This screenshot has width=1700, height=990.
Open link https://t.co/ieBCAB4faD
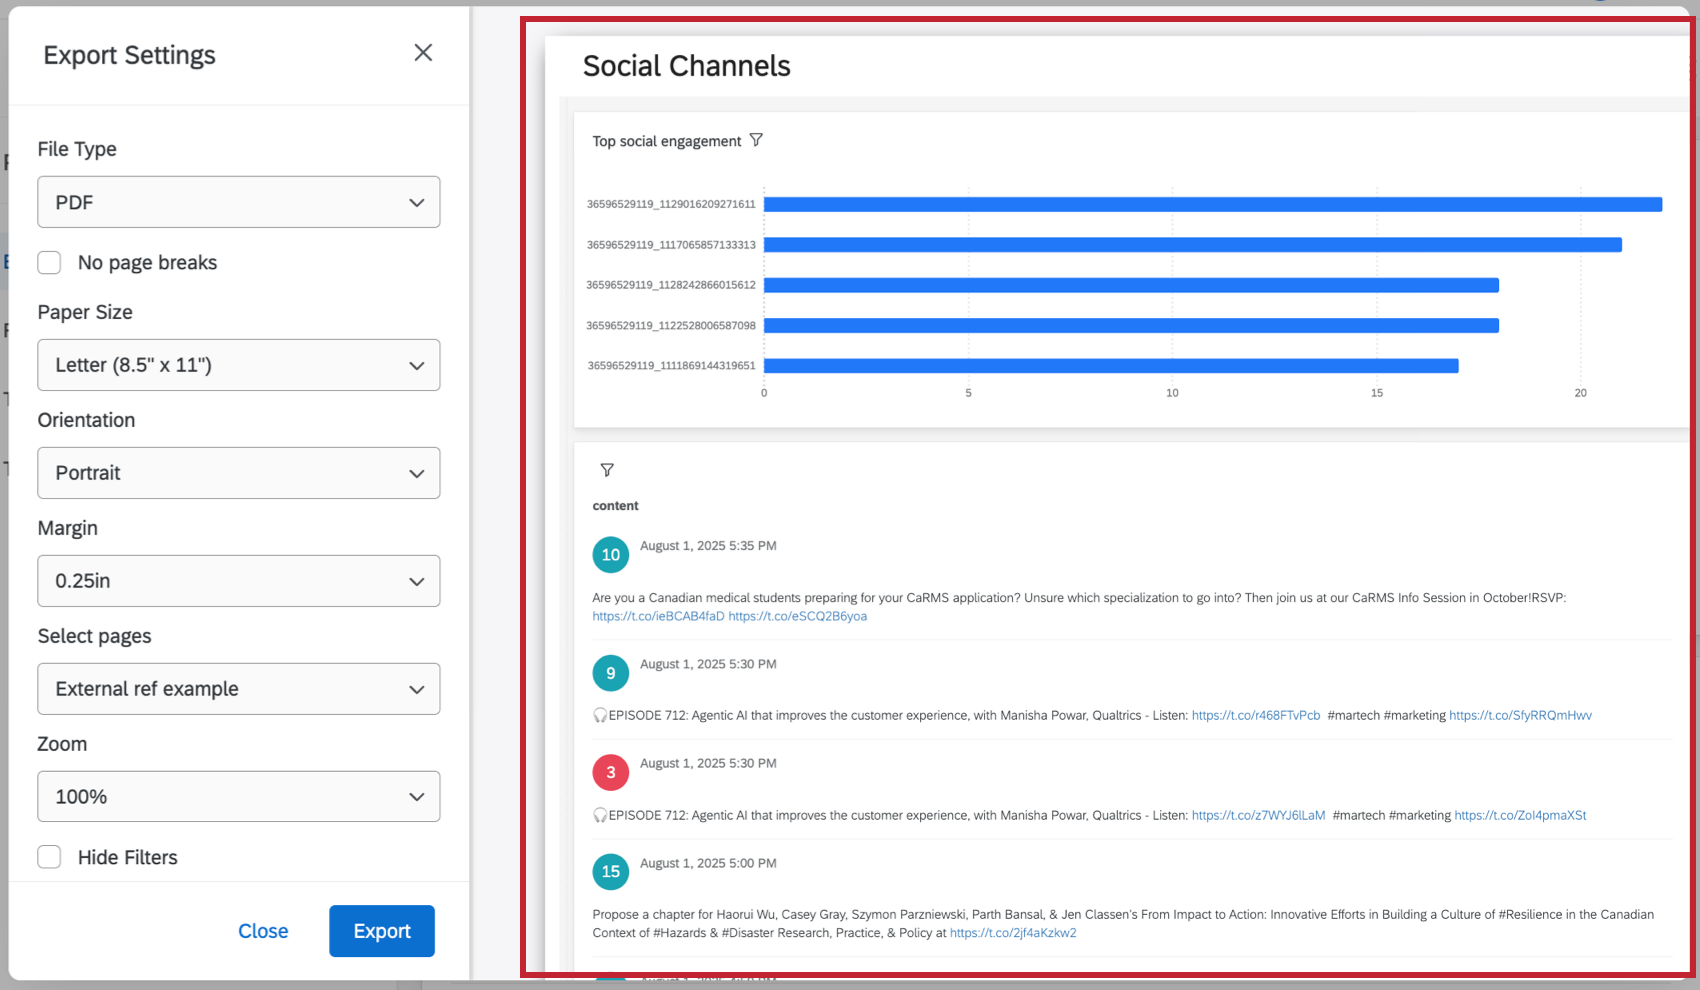click(658, 616)
